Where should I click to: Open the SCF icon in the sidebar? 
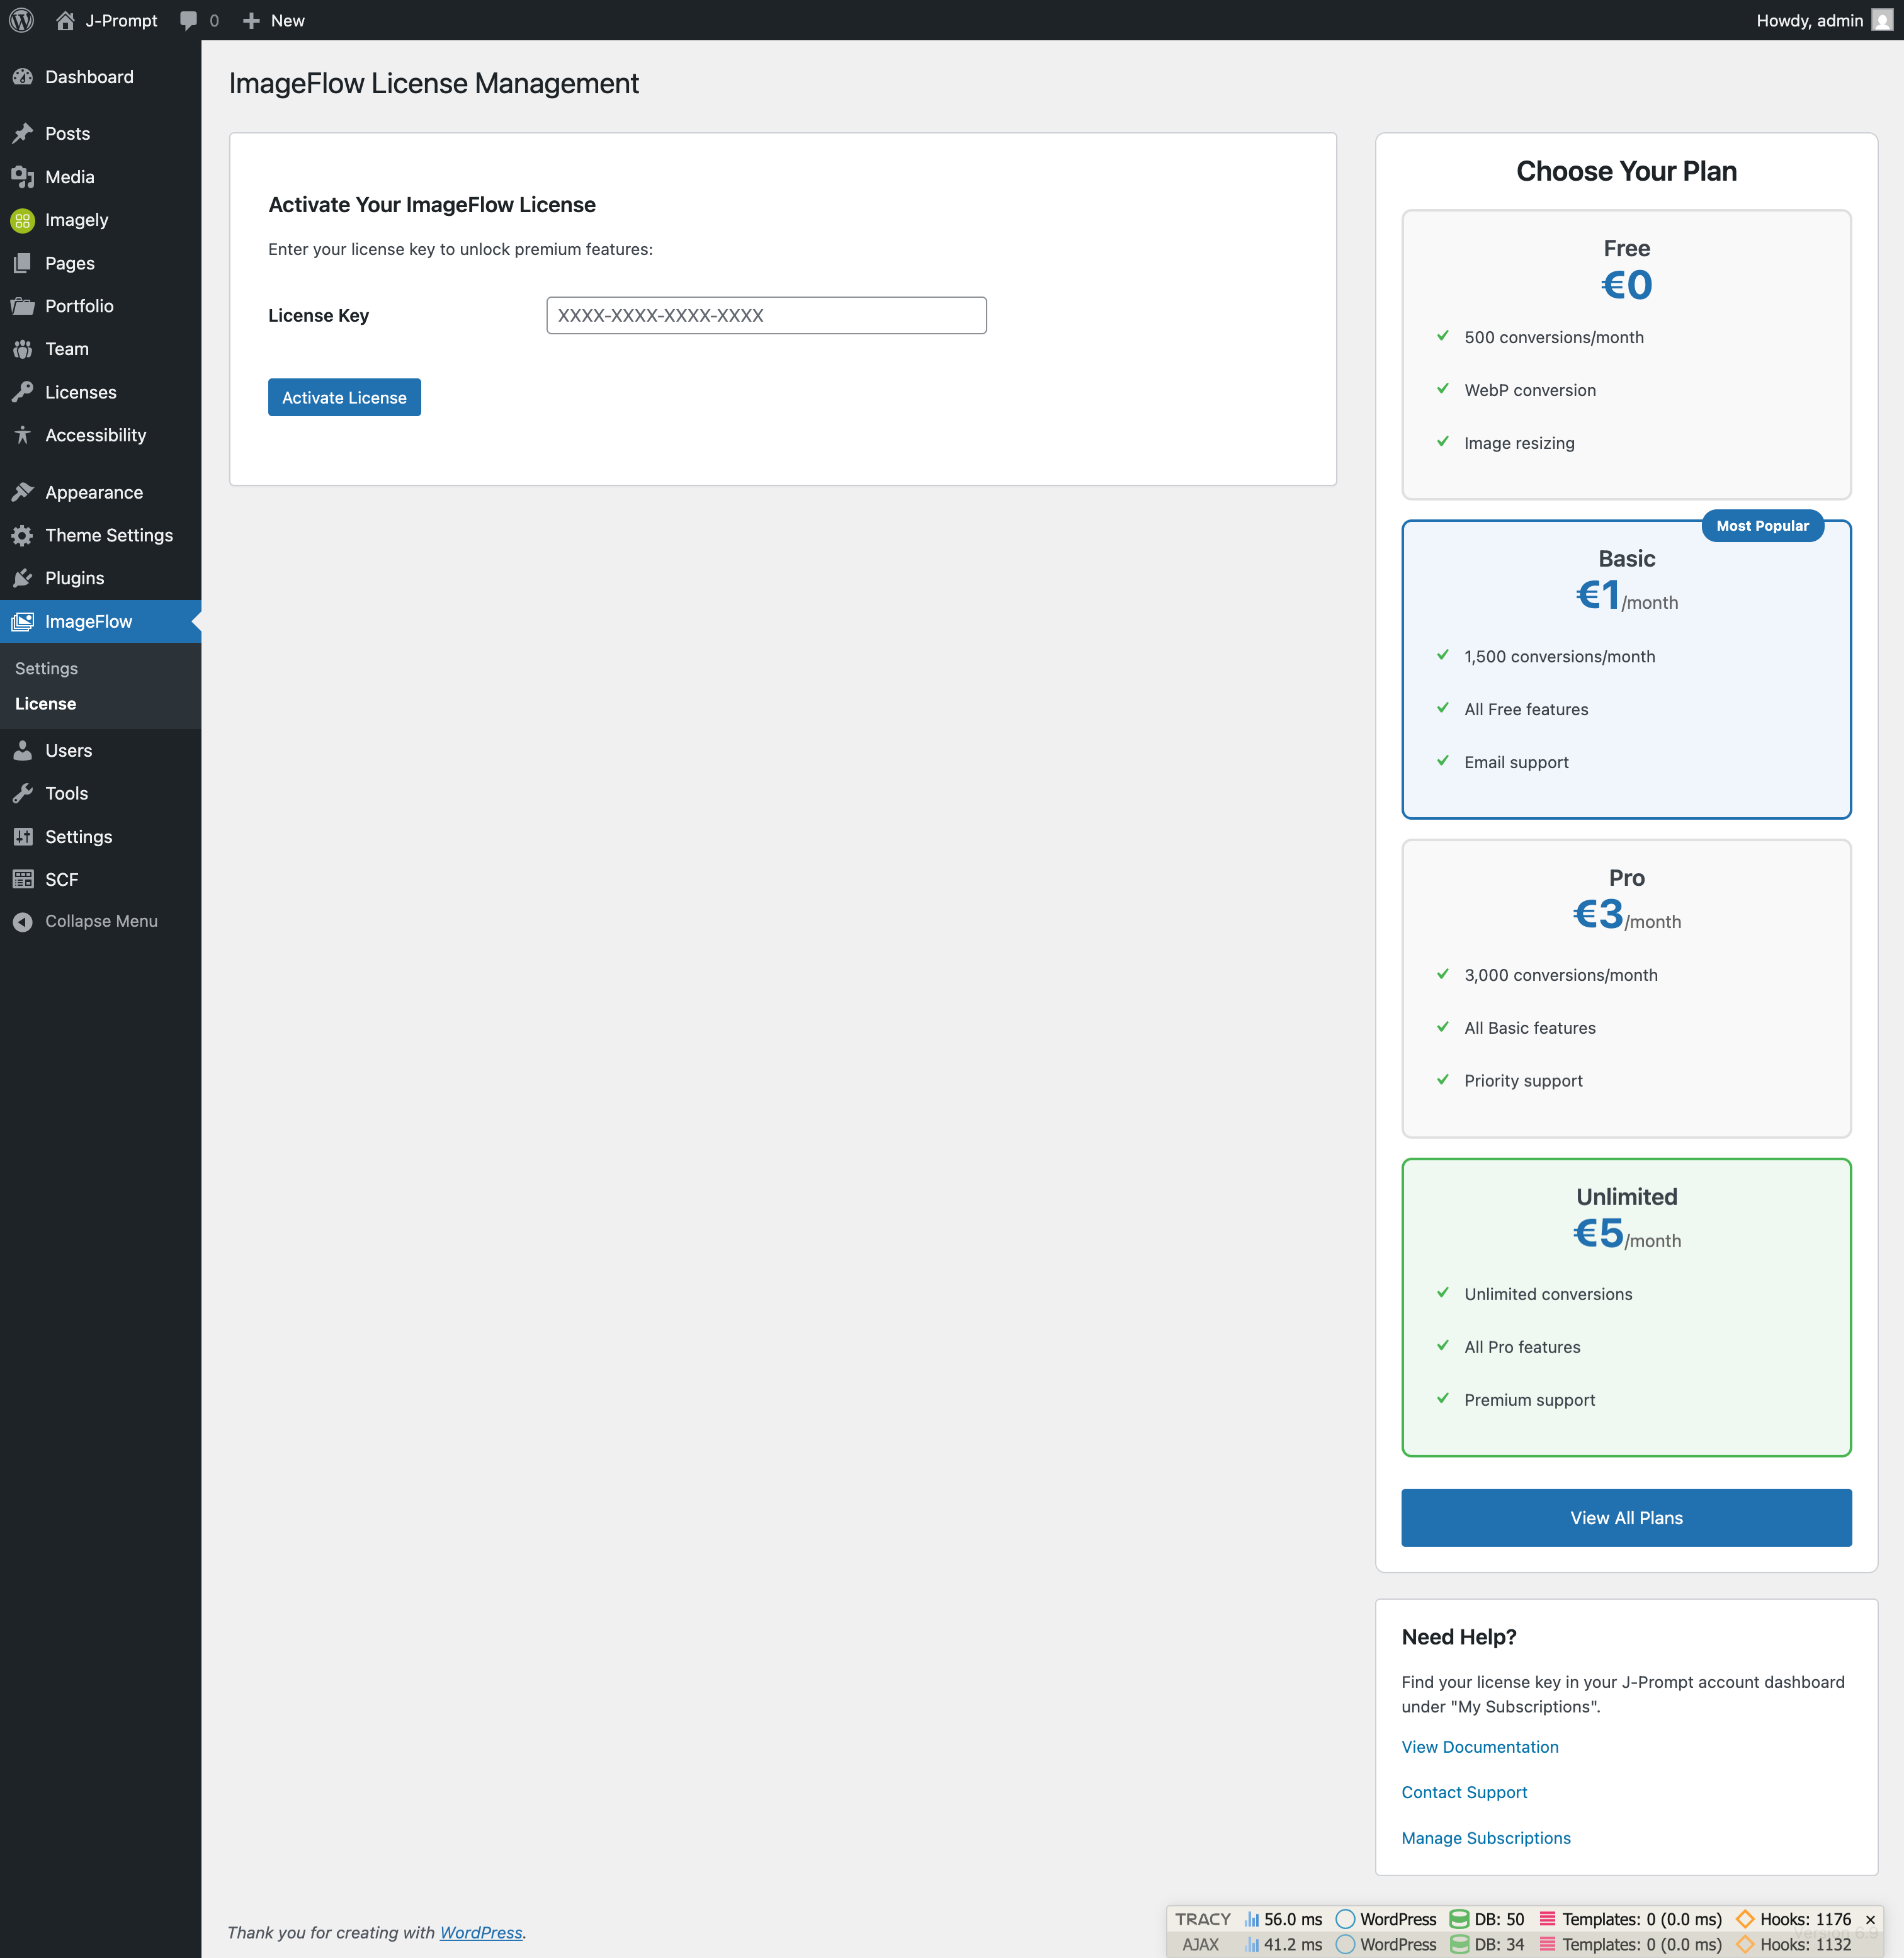point(24,879)
